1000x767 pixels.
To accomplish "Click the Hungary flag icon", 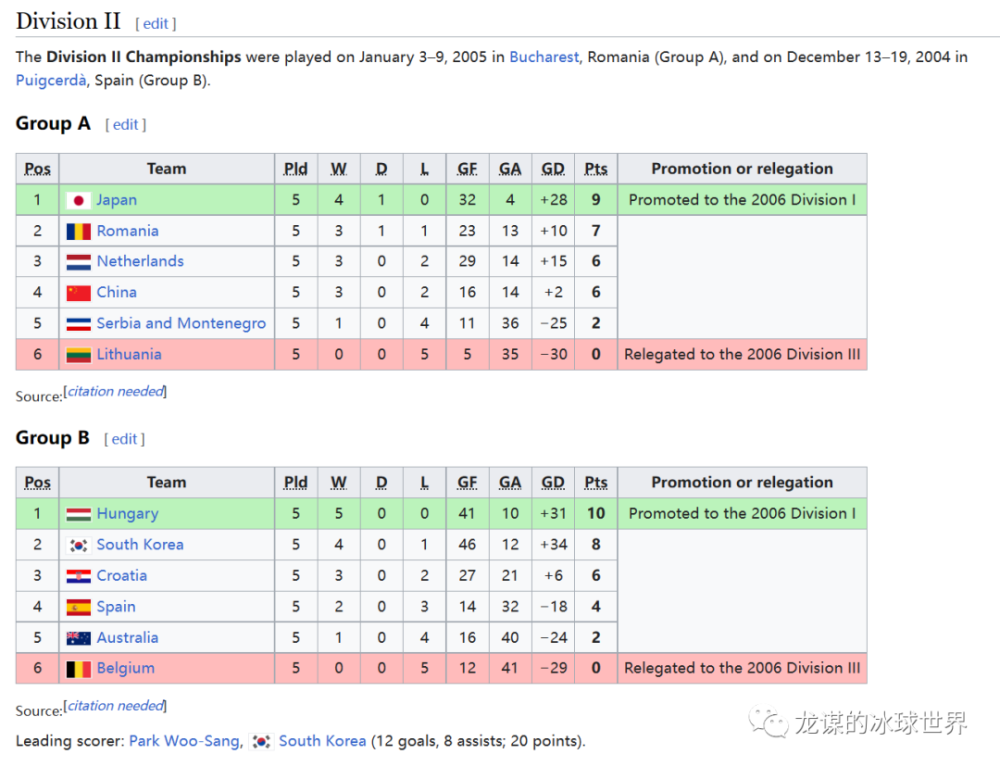I will pos(78,514).
